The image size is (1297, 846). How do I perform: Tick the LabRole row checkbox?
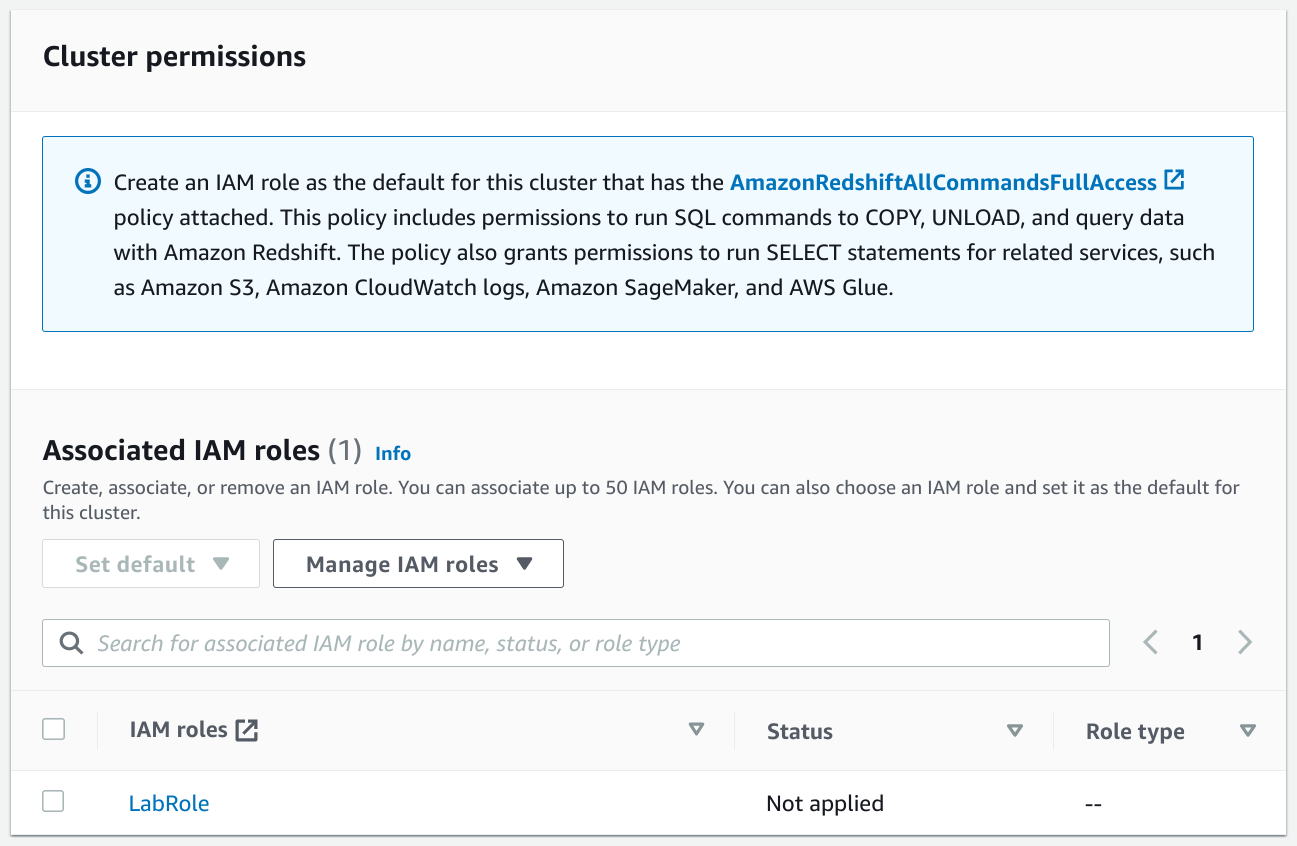pos(54,801)
